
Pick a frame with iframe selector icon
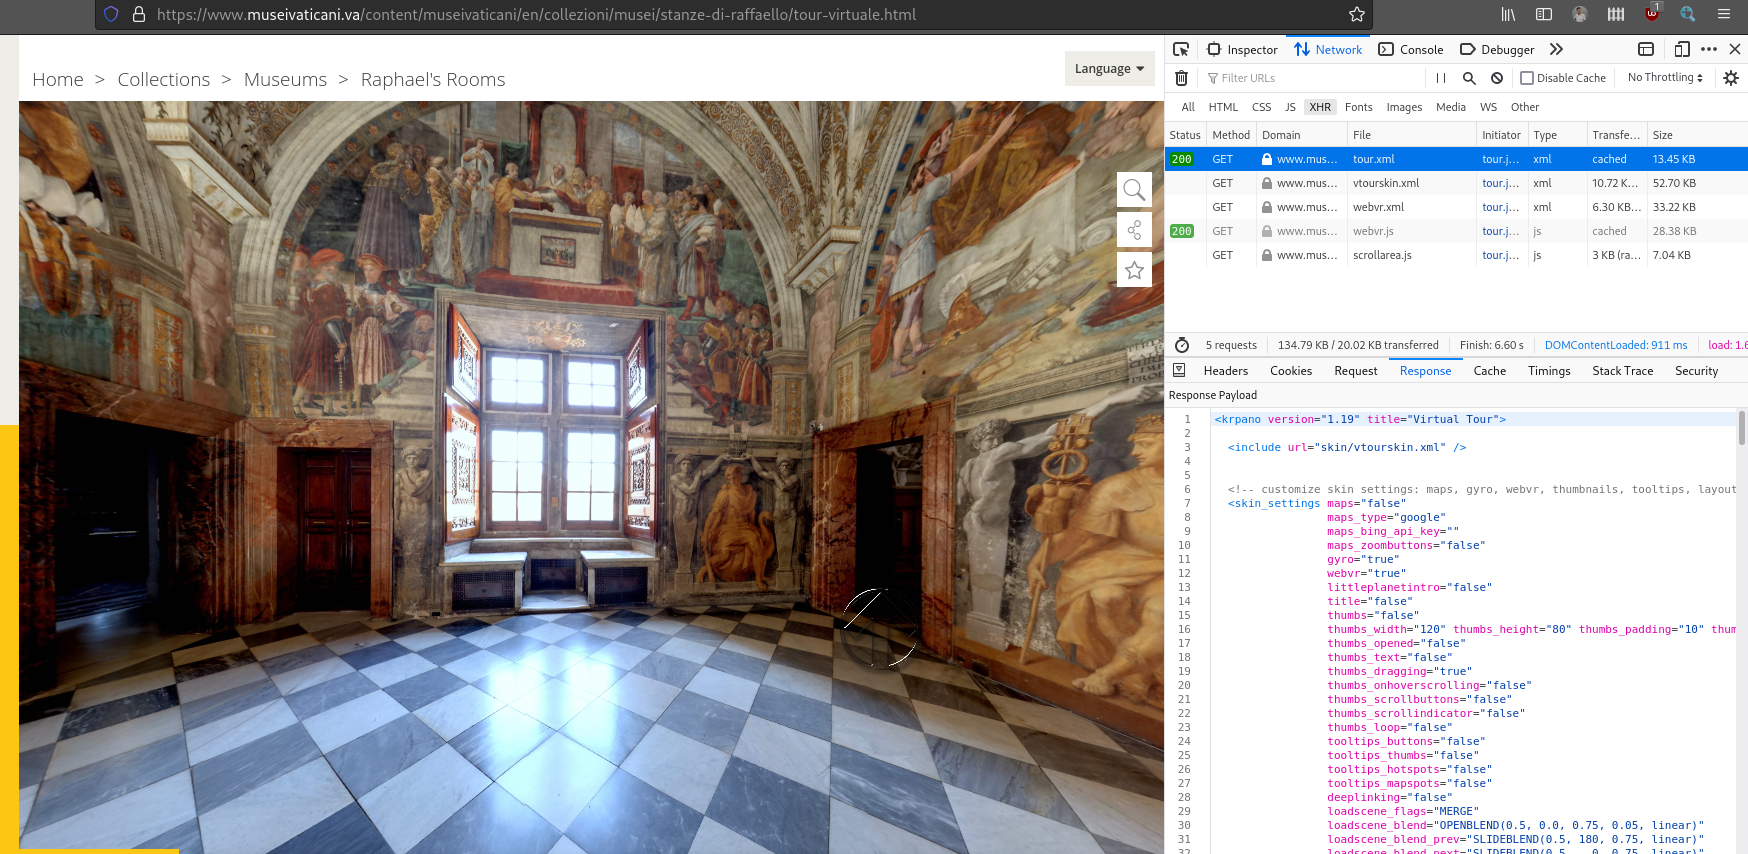tap(1646, 49)
